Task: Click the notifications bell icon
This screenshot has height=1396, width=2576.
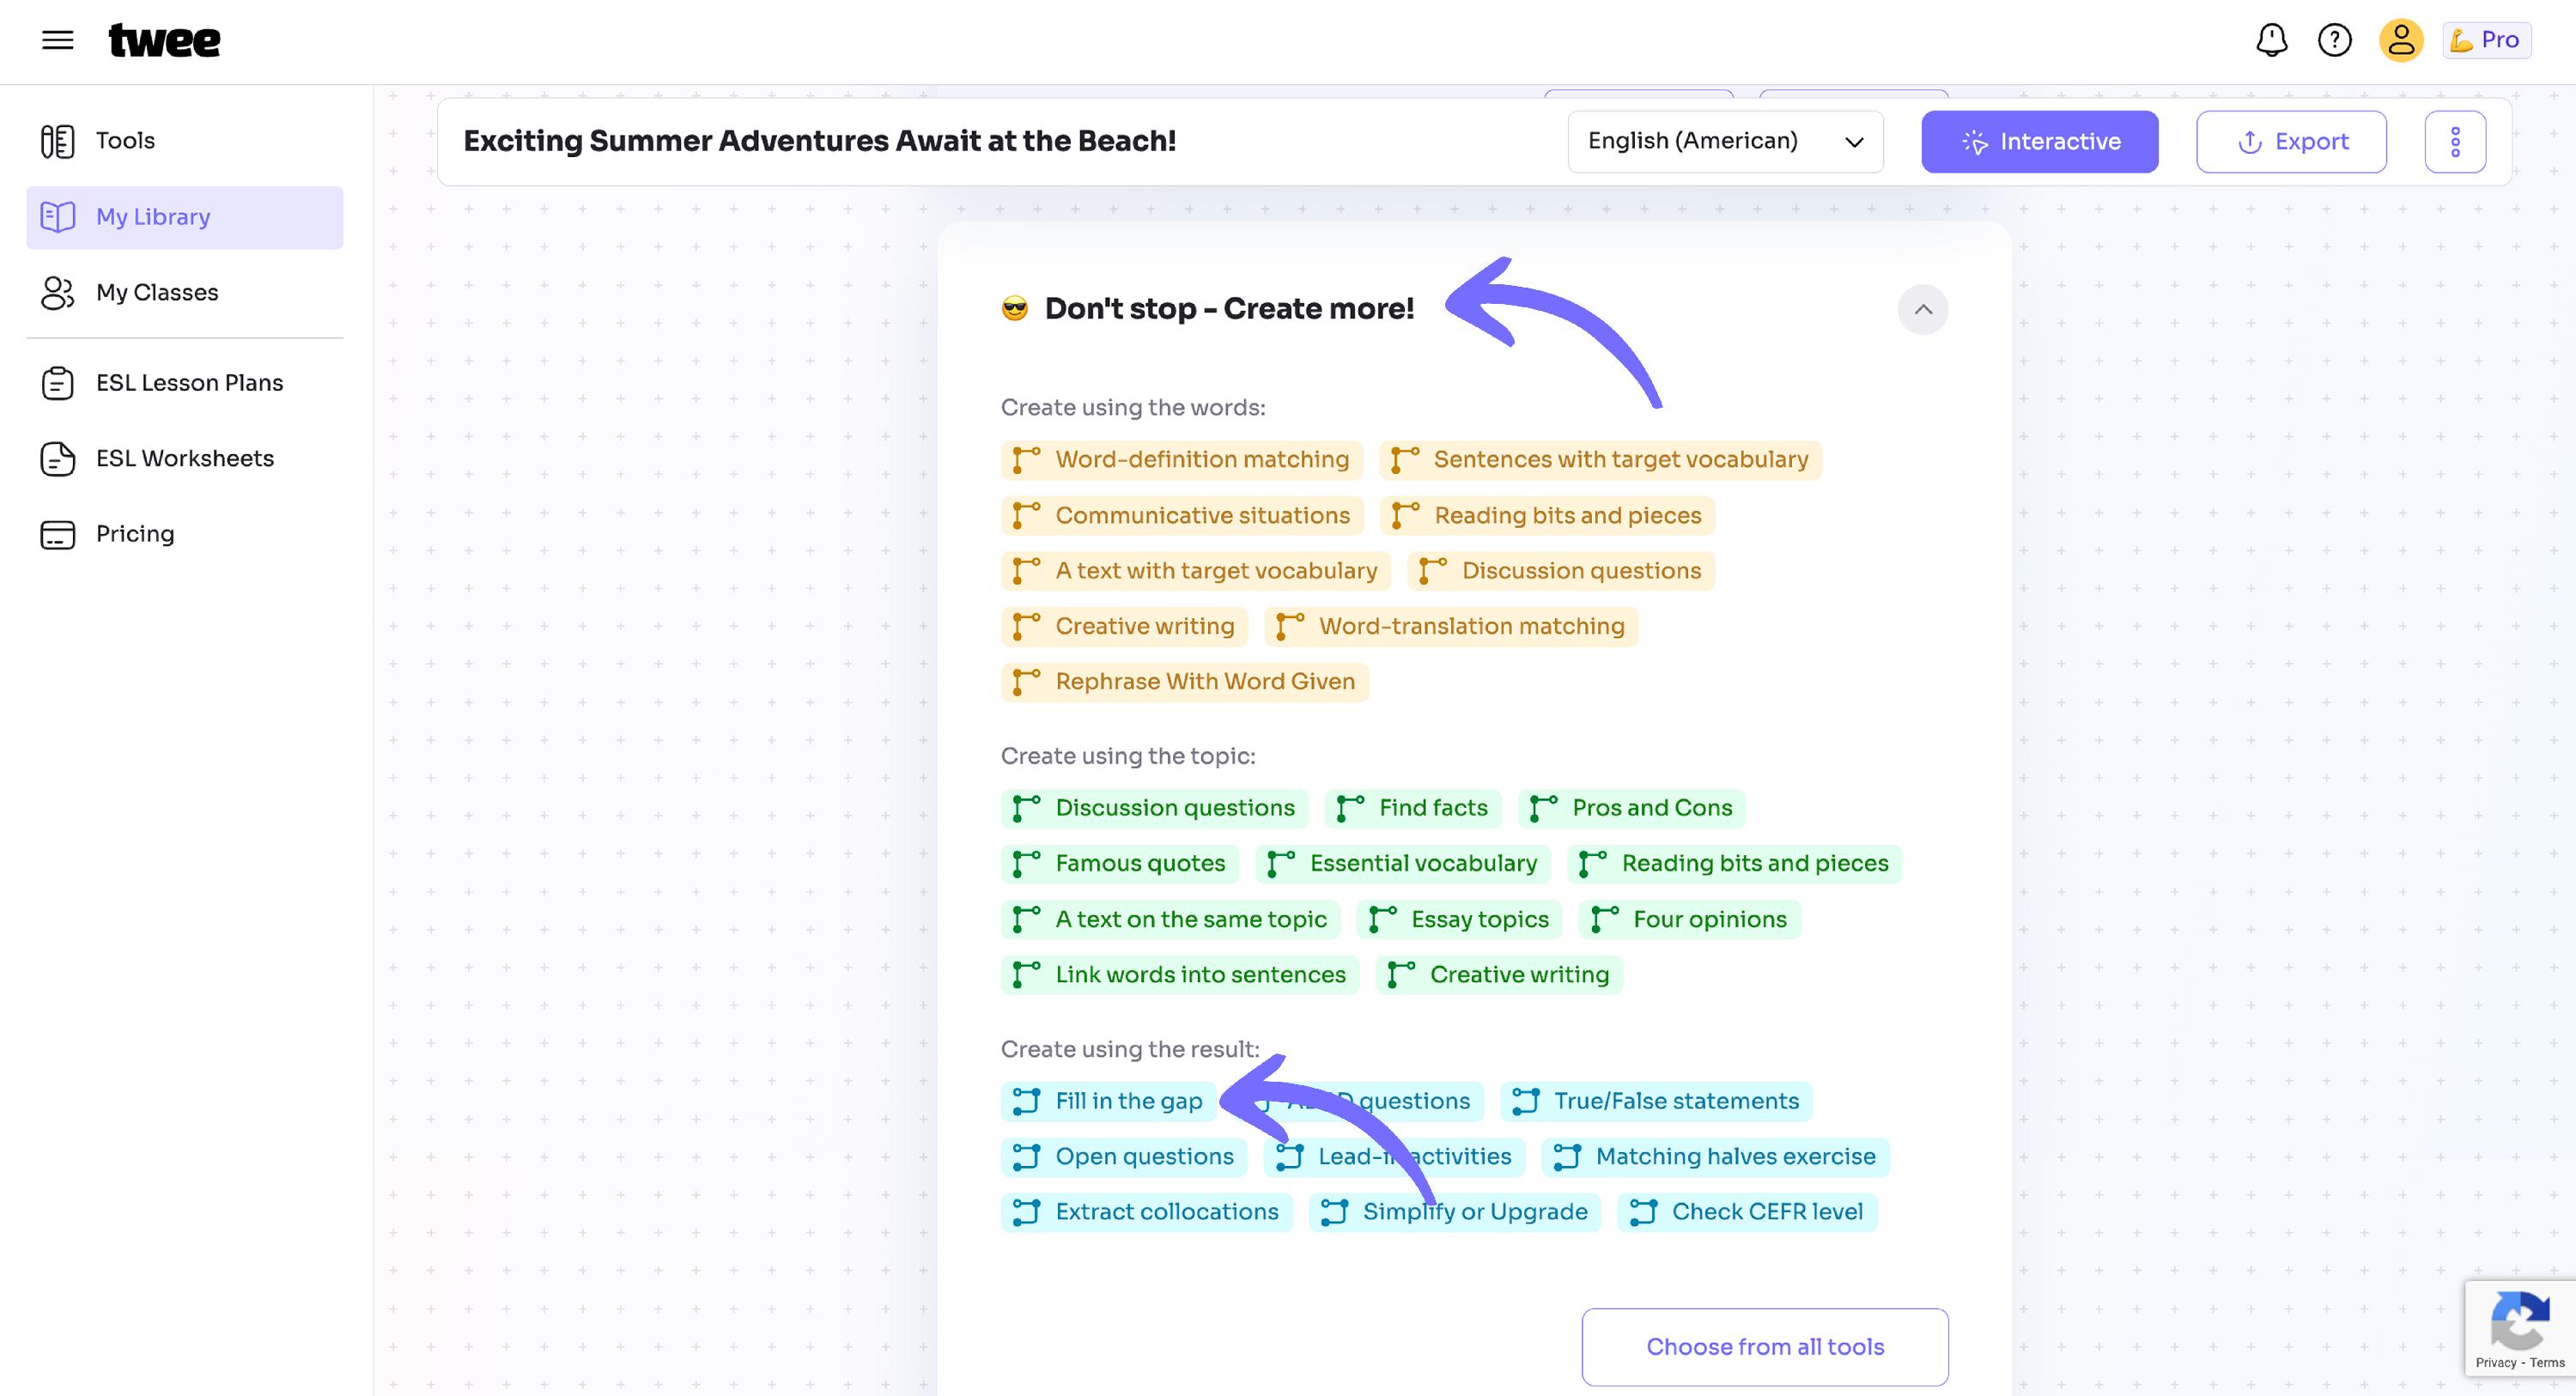Action: pyautogui.click(x=2272, y=40)
